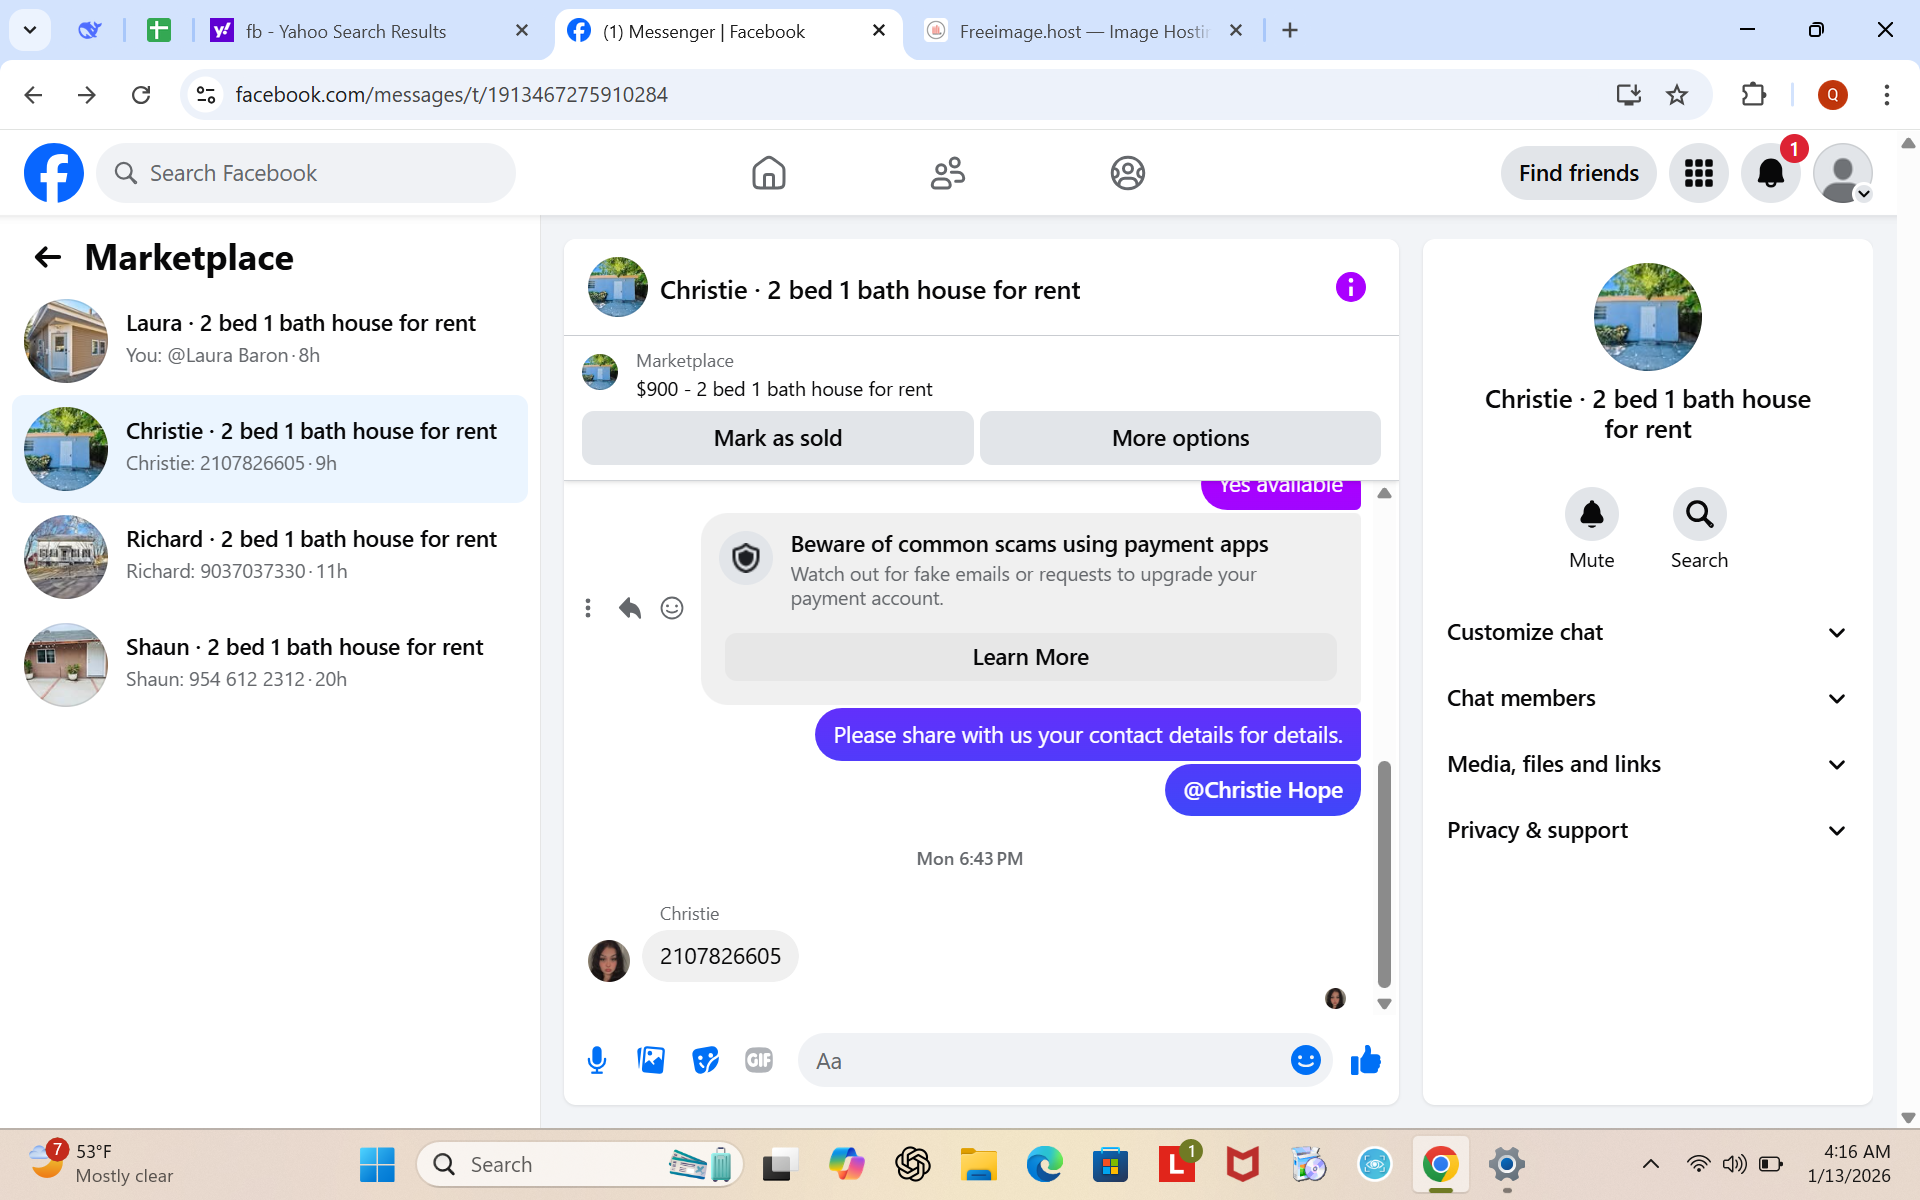The height and width of the screenshot is (1200, 1920).
Task: Expand Media, files and links section
Action: [1647, 764]
